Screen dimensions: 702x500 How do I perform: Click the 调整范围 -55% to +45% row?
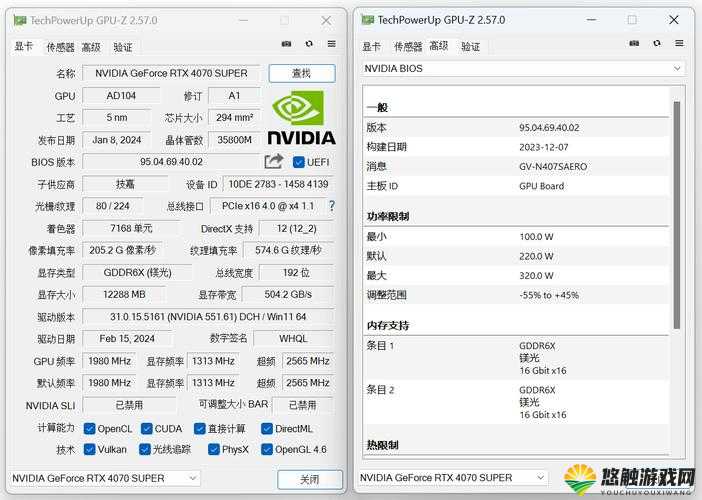(x=517, y=295)
